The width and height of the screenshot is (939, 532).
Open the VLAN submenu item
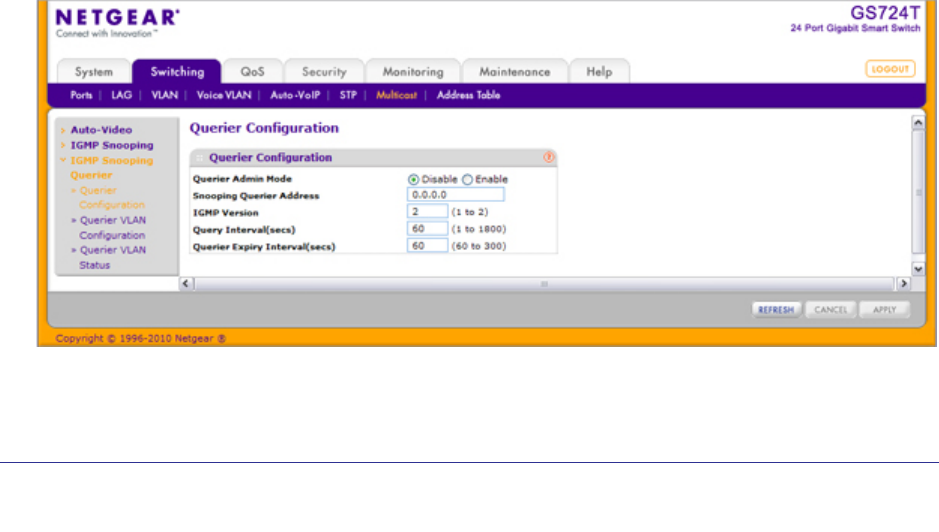(164, 95)
